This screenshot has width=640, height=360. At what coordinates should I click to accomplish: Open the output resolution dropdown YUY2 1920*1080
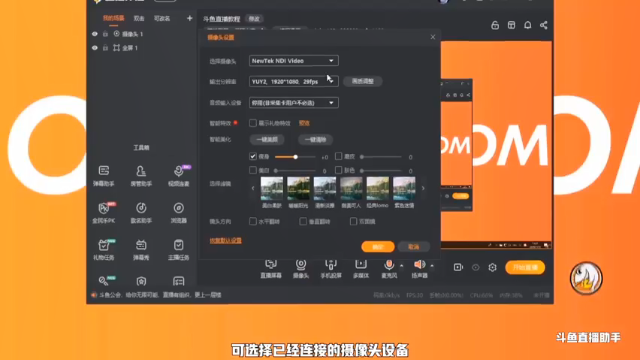[x=293, y=82]
